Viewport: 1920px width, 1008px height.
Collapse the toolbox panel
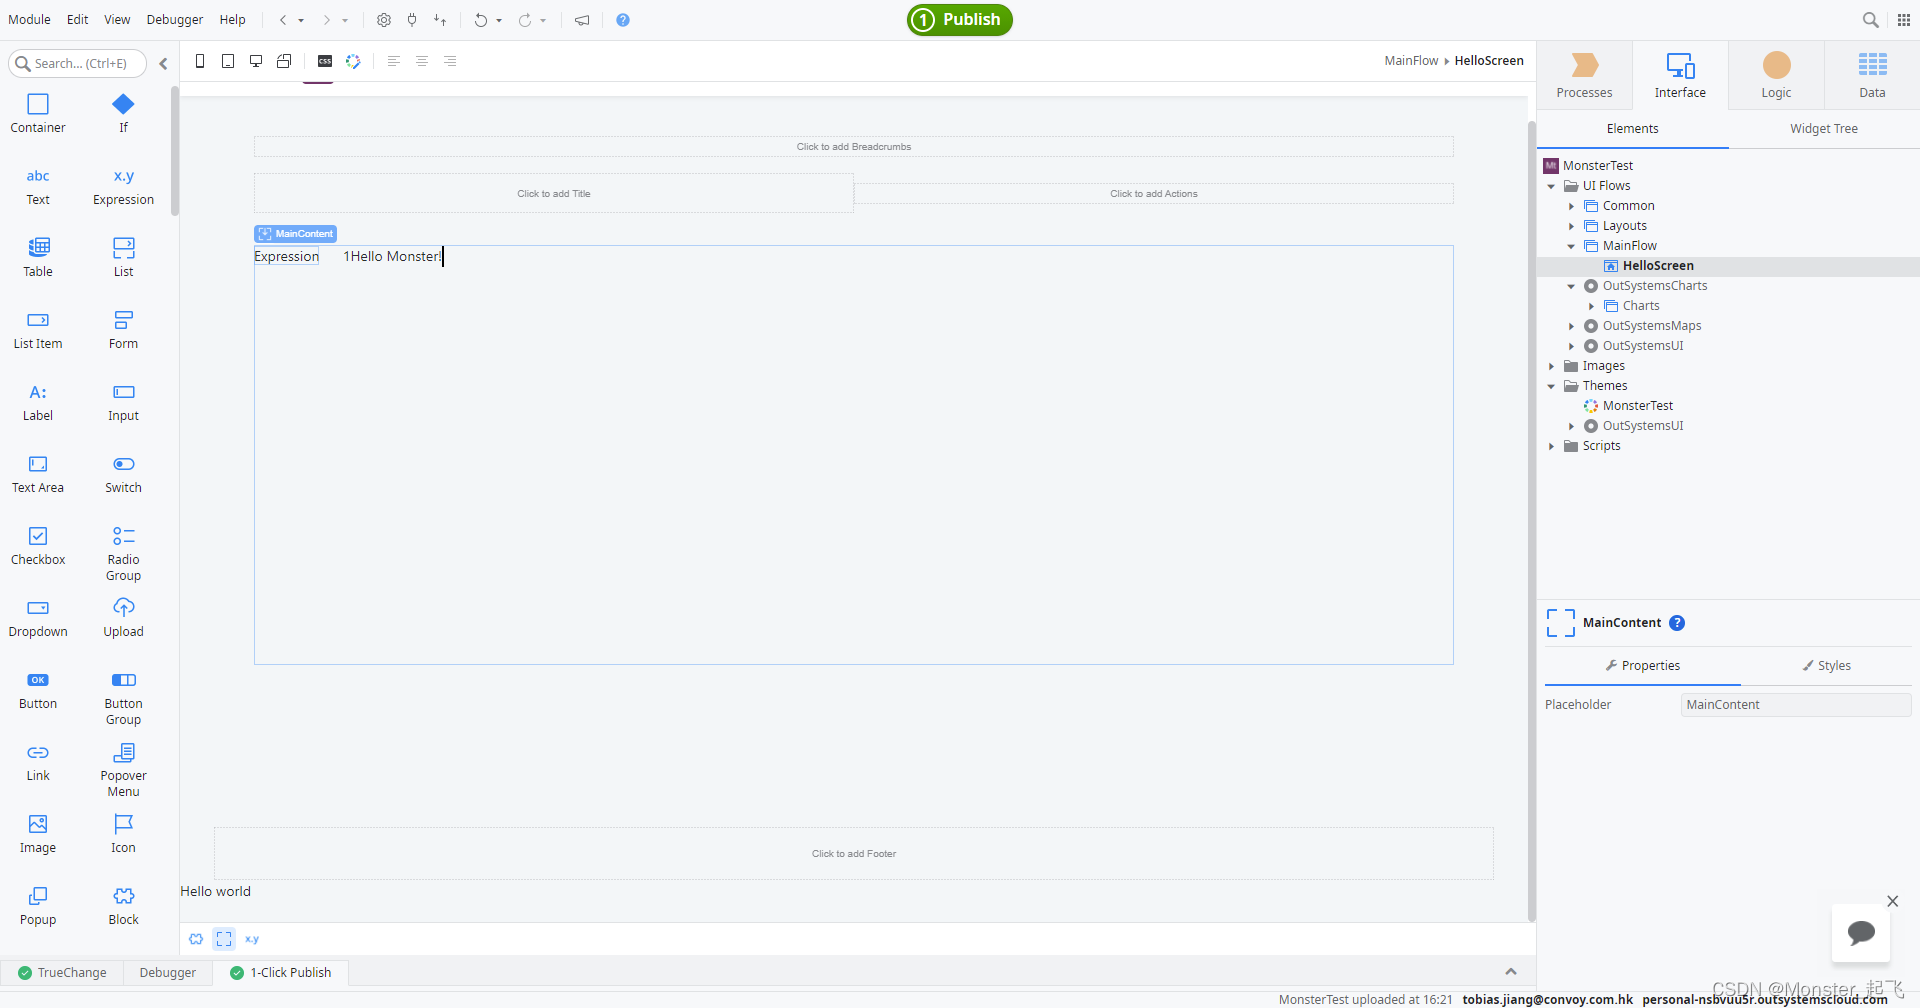click(163, 63)
